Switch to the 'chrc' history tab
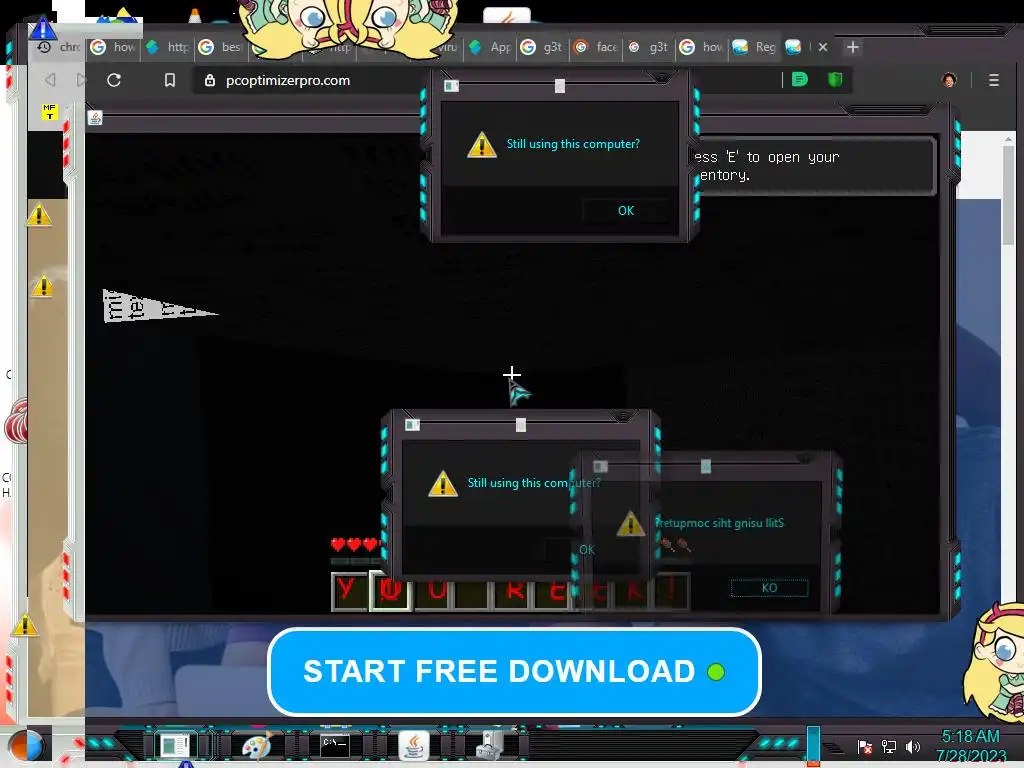 pyautogui.click(x=59, y=47)
